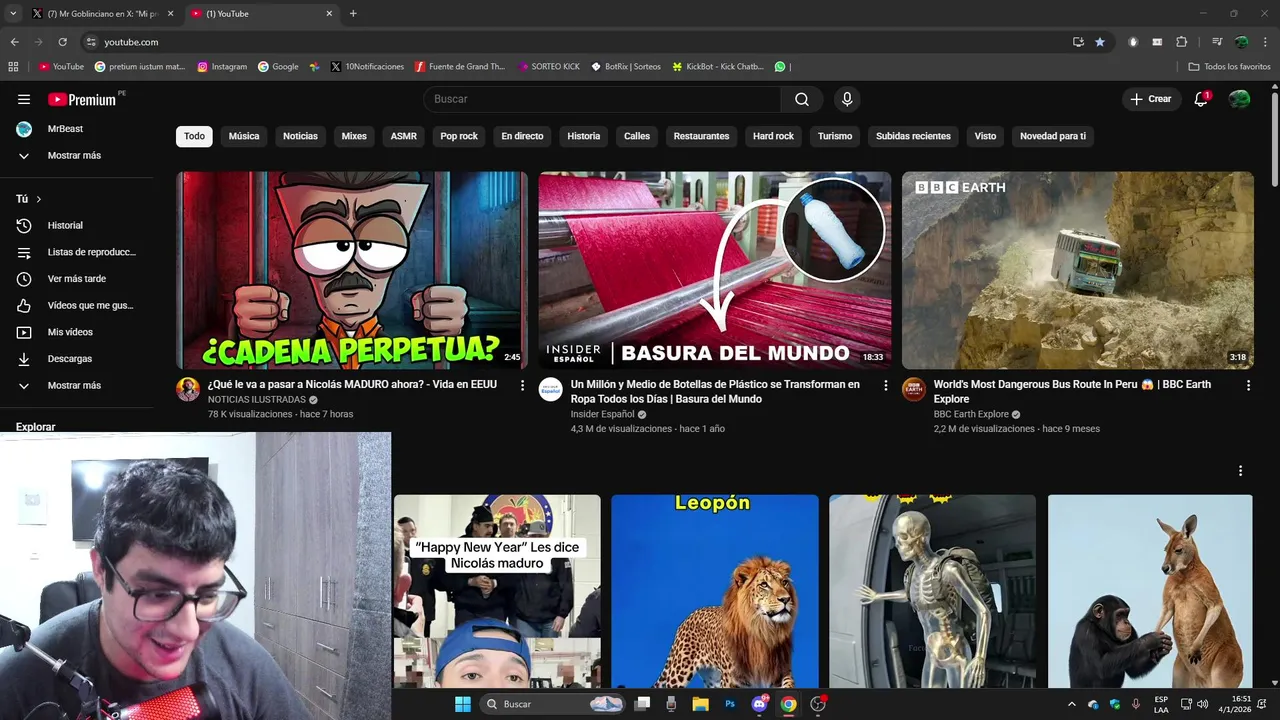Open the Shorts shelf options menu
The height and width of the screenshot is (720, 1280).
pos(1240,471)
